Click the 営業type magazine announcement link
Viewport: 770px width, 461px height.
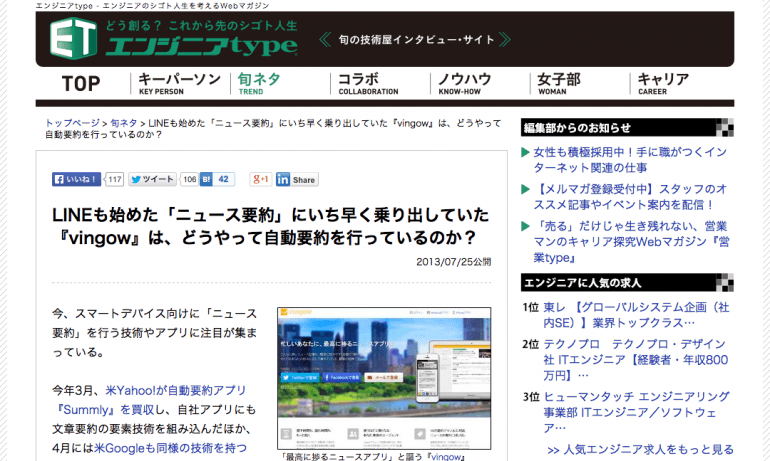tap(631, 242)
